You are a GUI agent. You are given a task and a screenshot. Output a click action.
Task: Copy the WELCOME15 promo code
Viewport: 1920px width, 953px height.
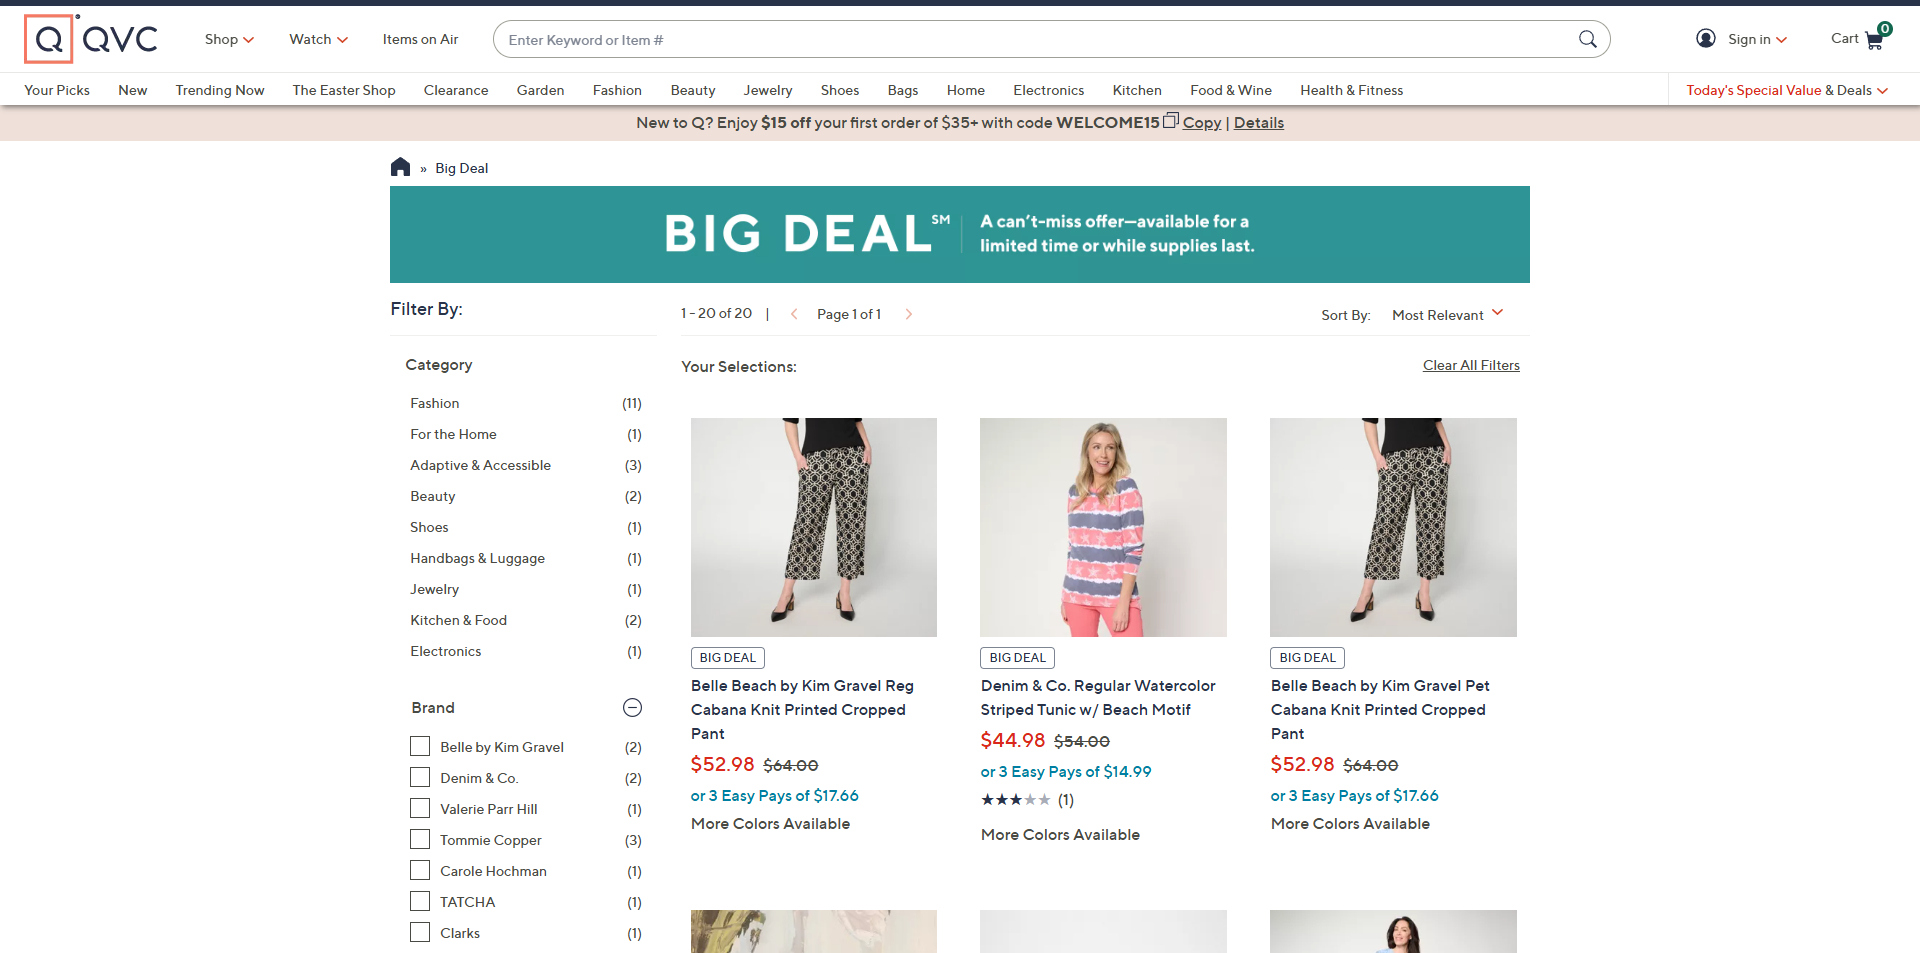pos(1201,122)
